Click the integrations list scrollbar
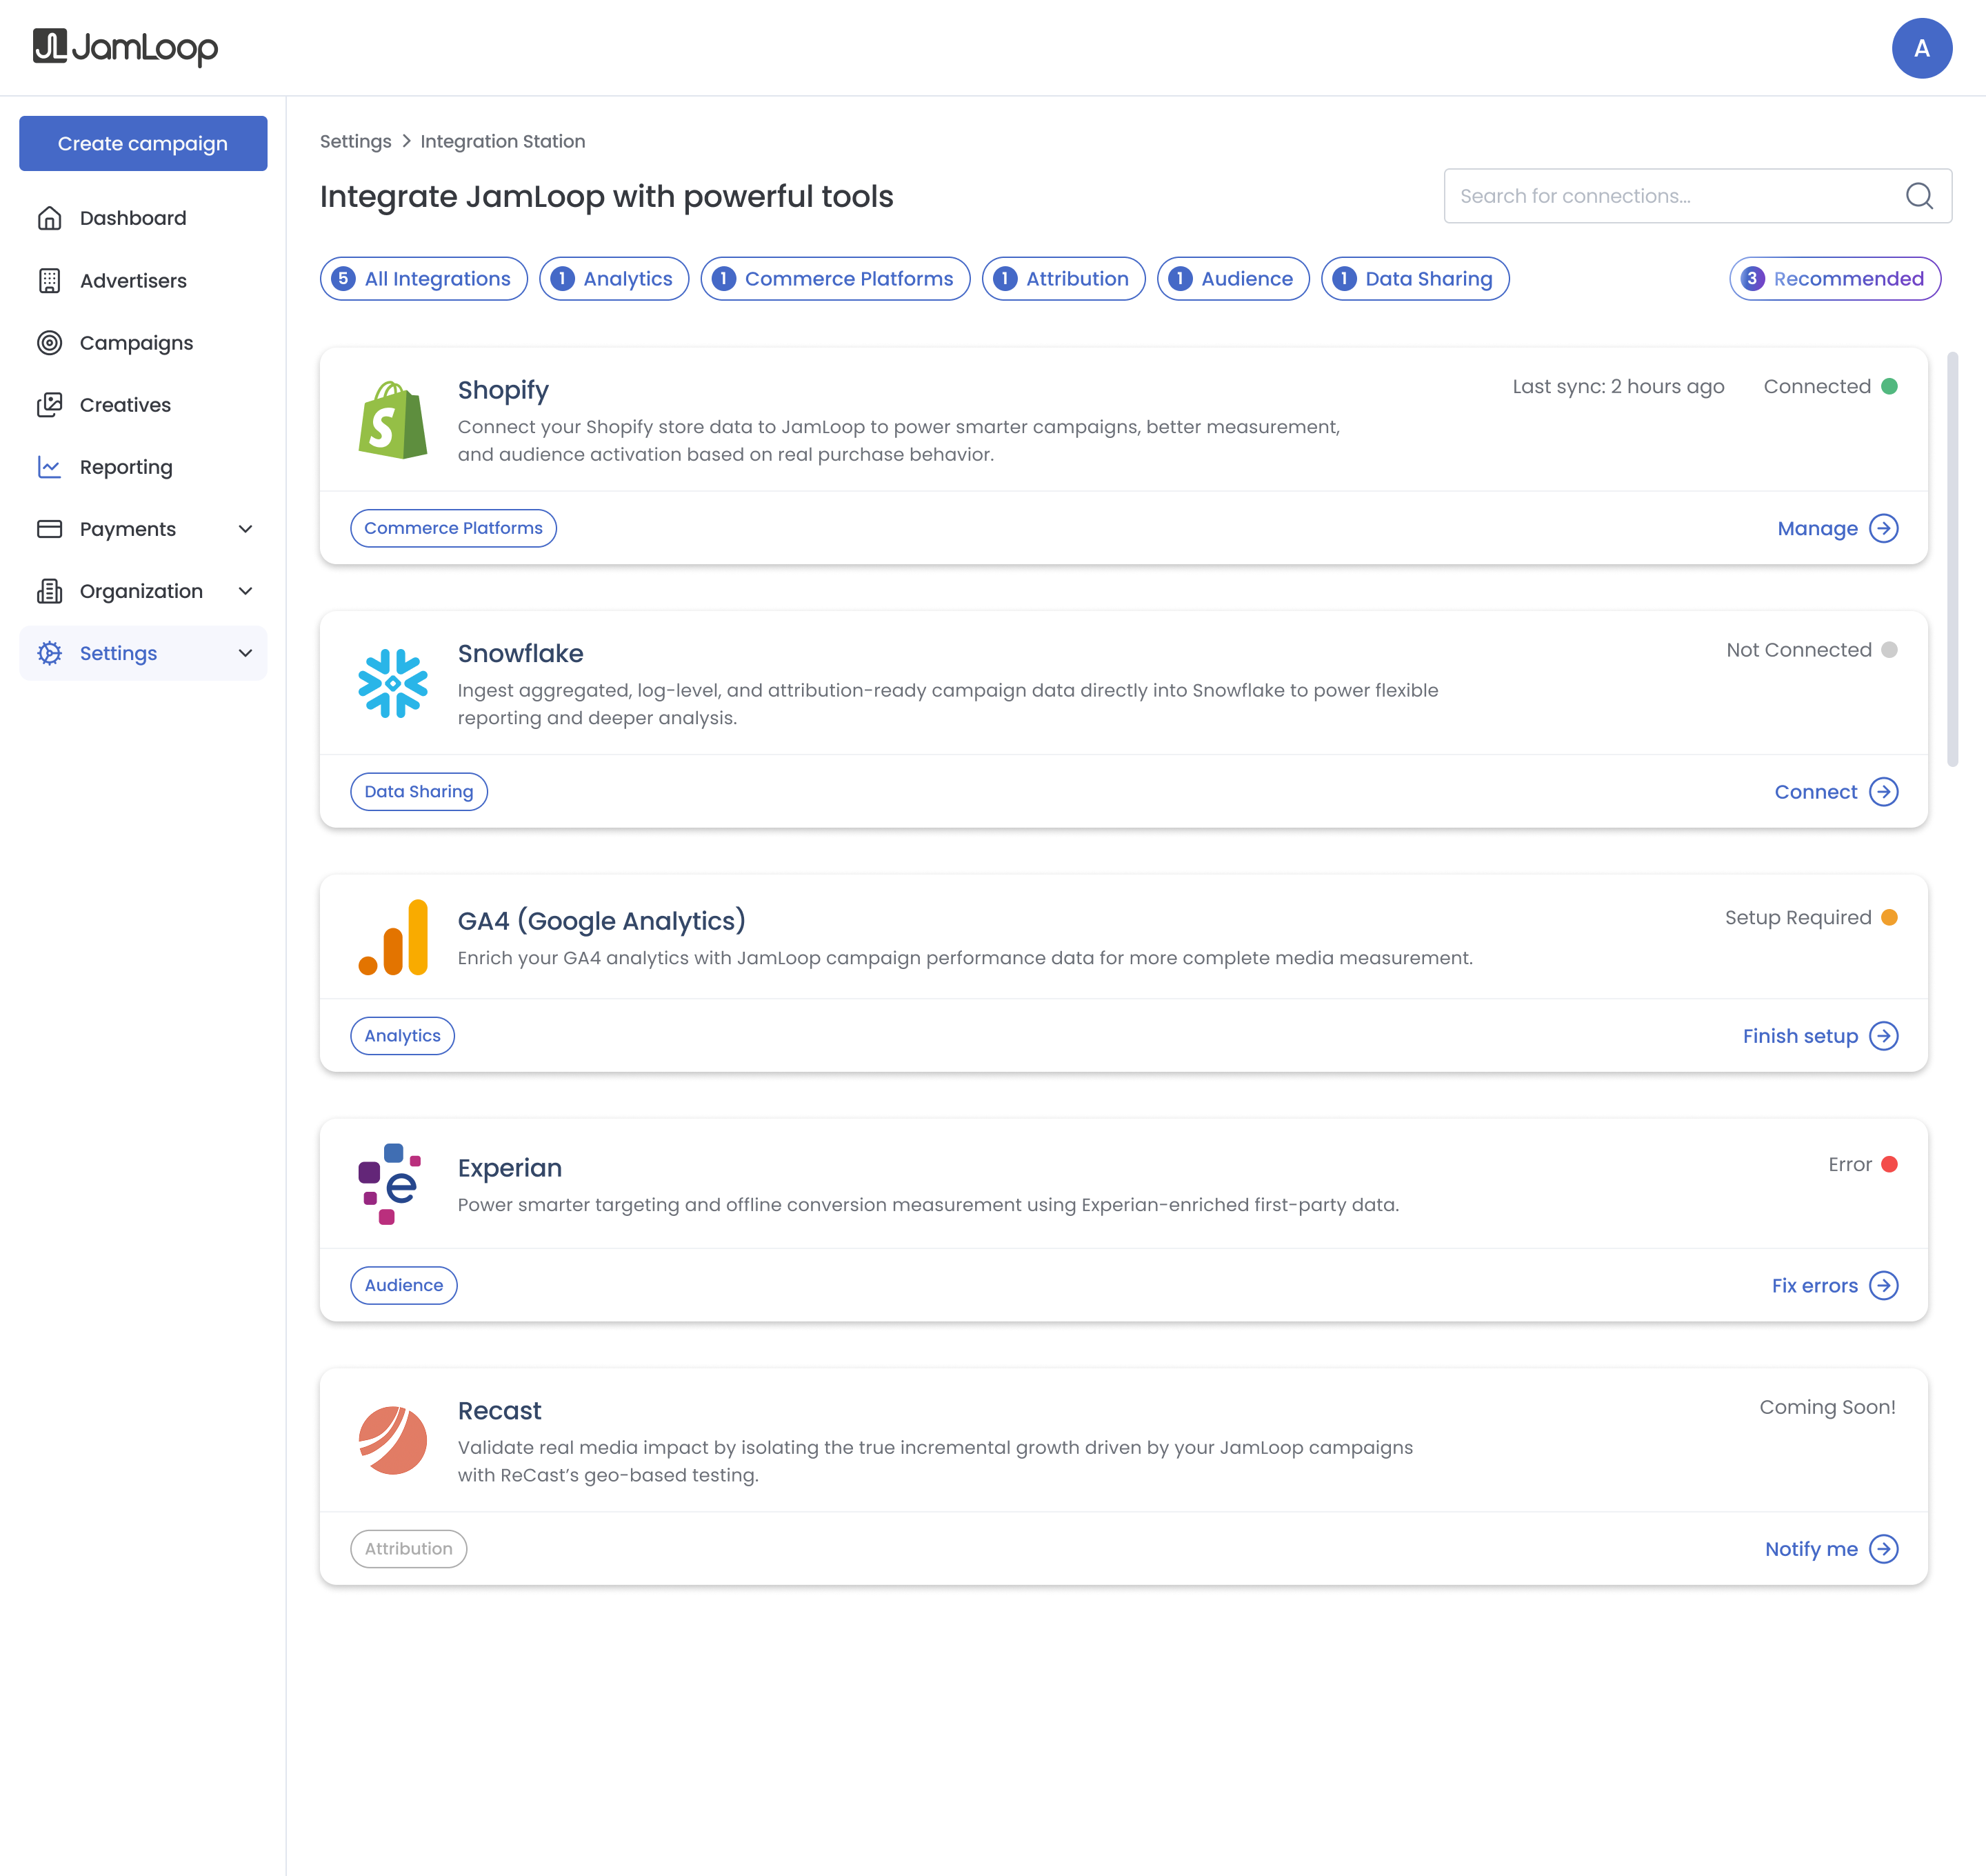The width and height of the screenshot is (1986, 1876). tap(1952, 560)
